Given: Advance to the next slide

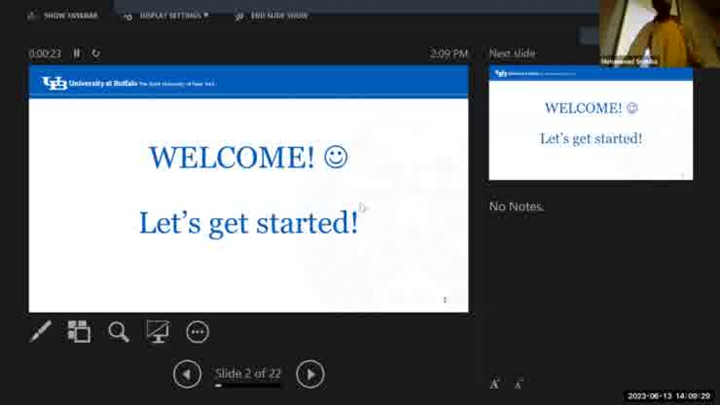Looking at the screenshot, I should tap(310, 374).
